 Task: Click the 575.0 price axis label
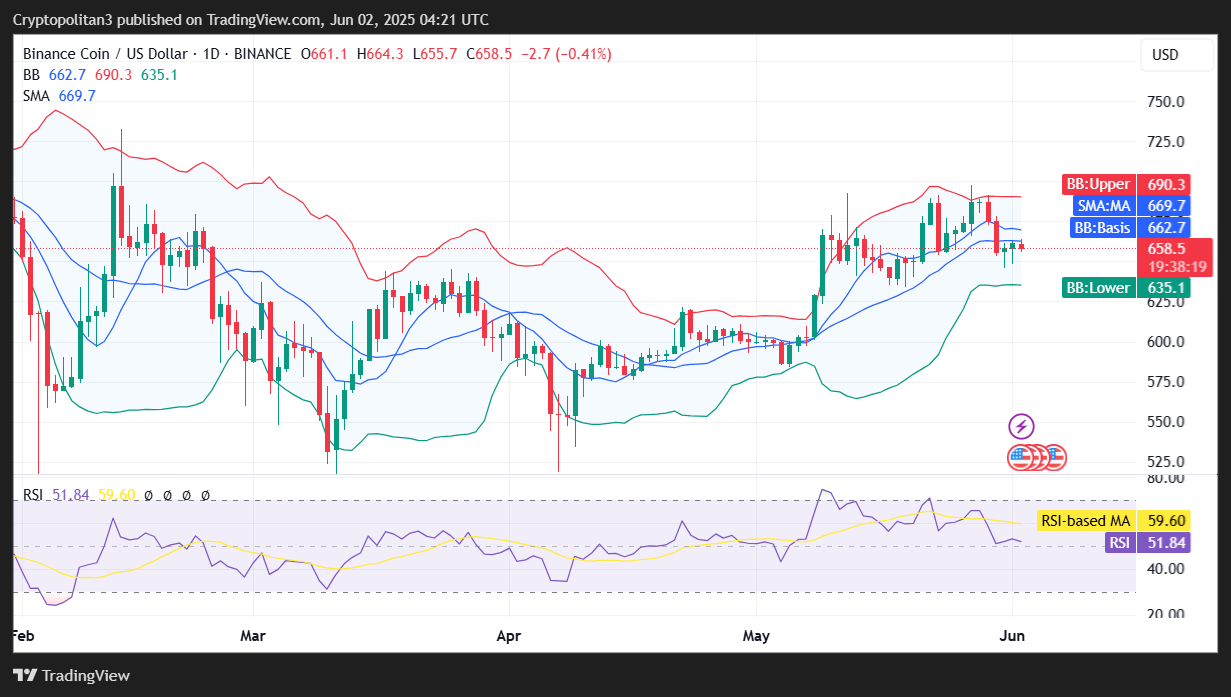1165,382
